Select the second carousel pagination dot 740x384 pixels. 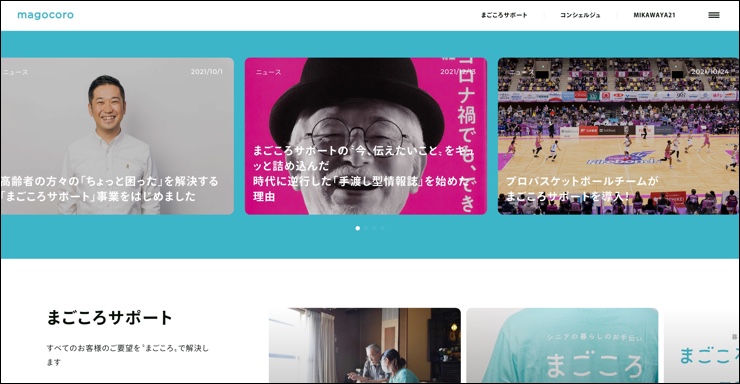tap(366, 228)
